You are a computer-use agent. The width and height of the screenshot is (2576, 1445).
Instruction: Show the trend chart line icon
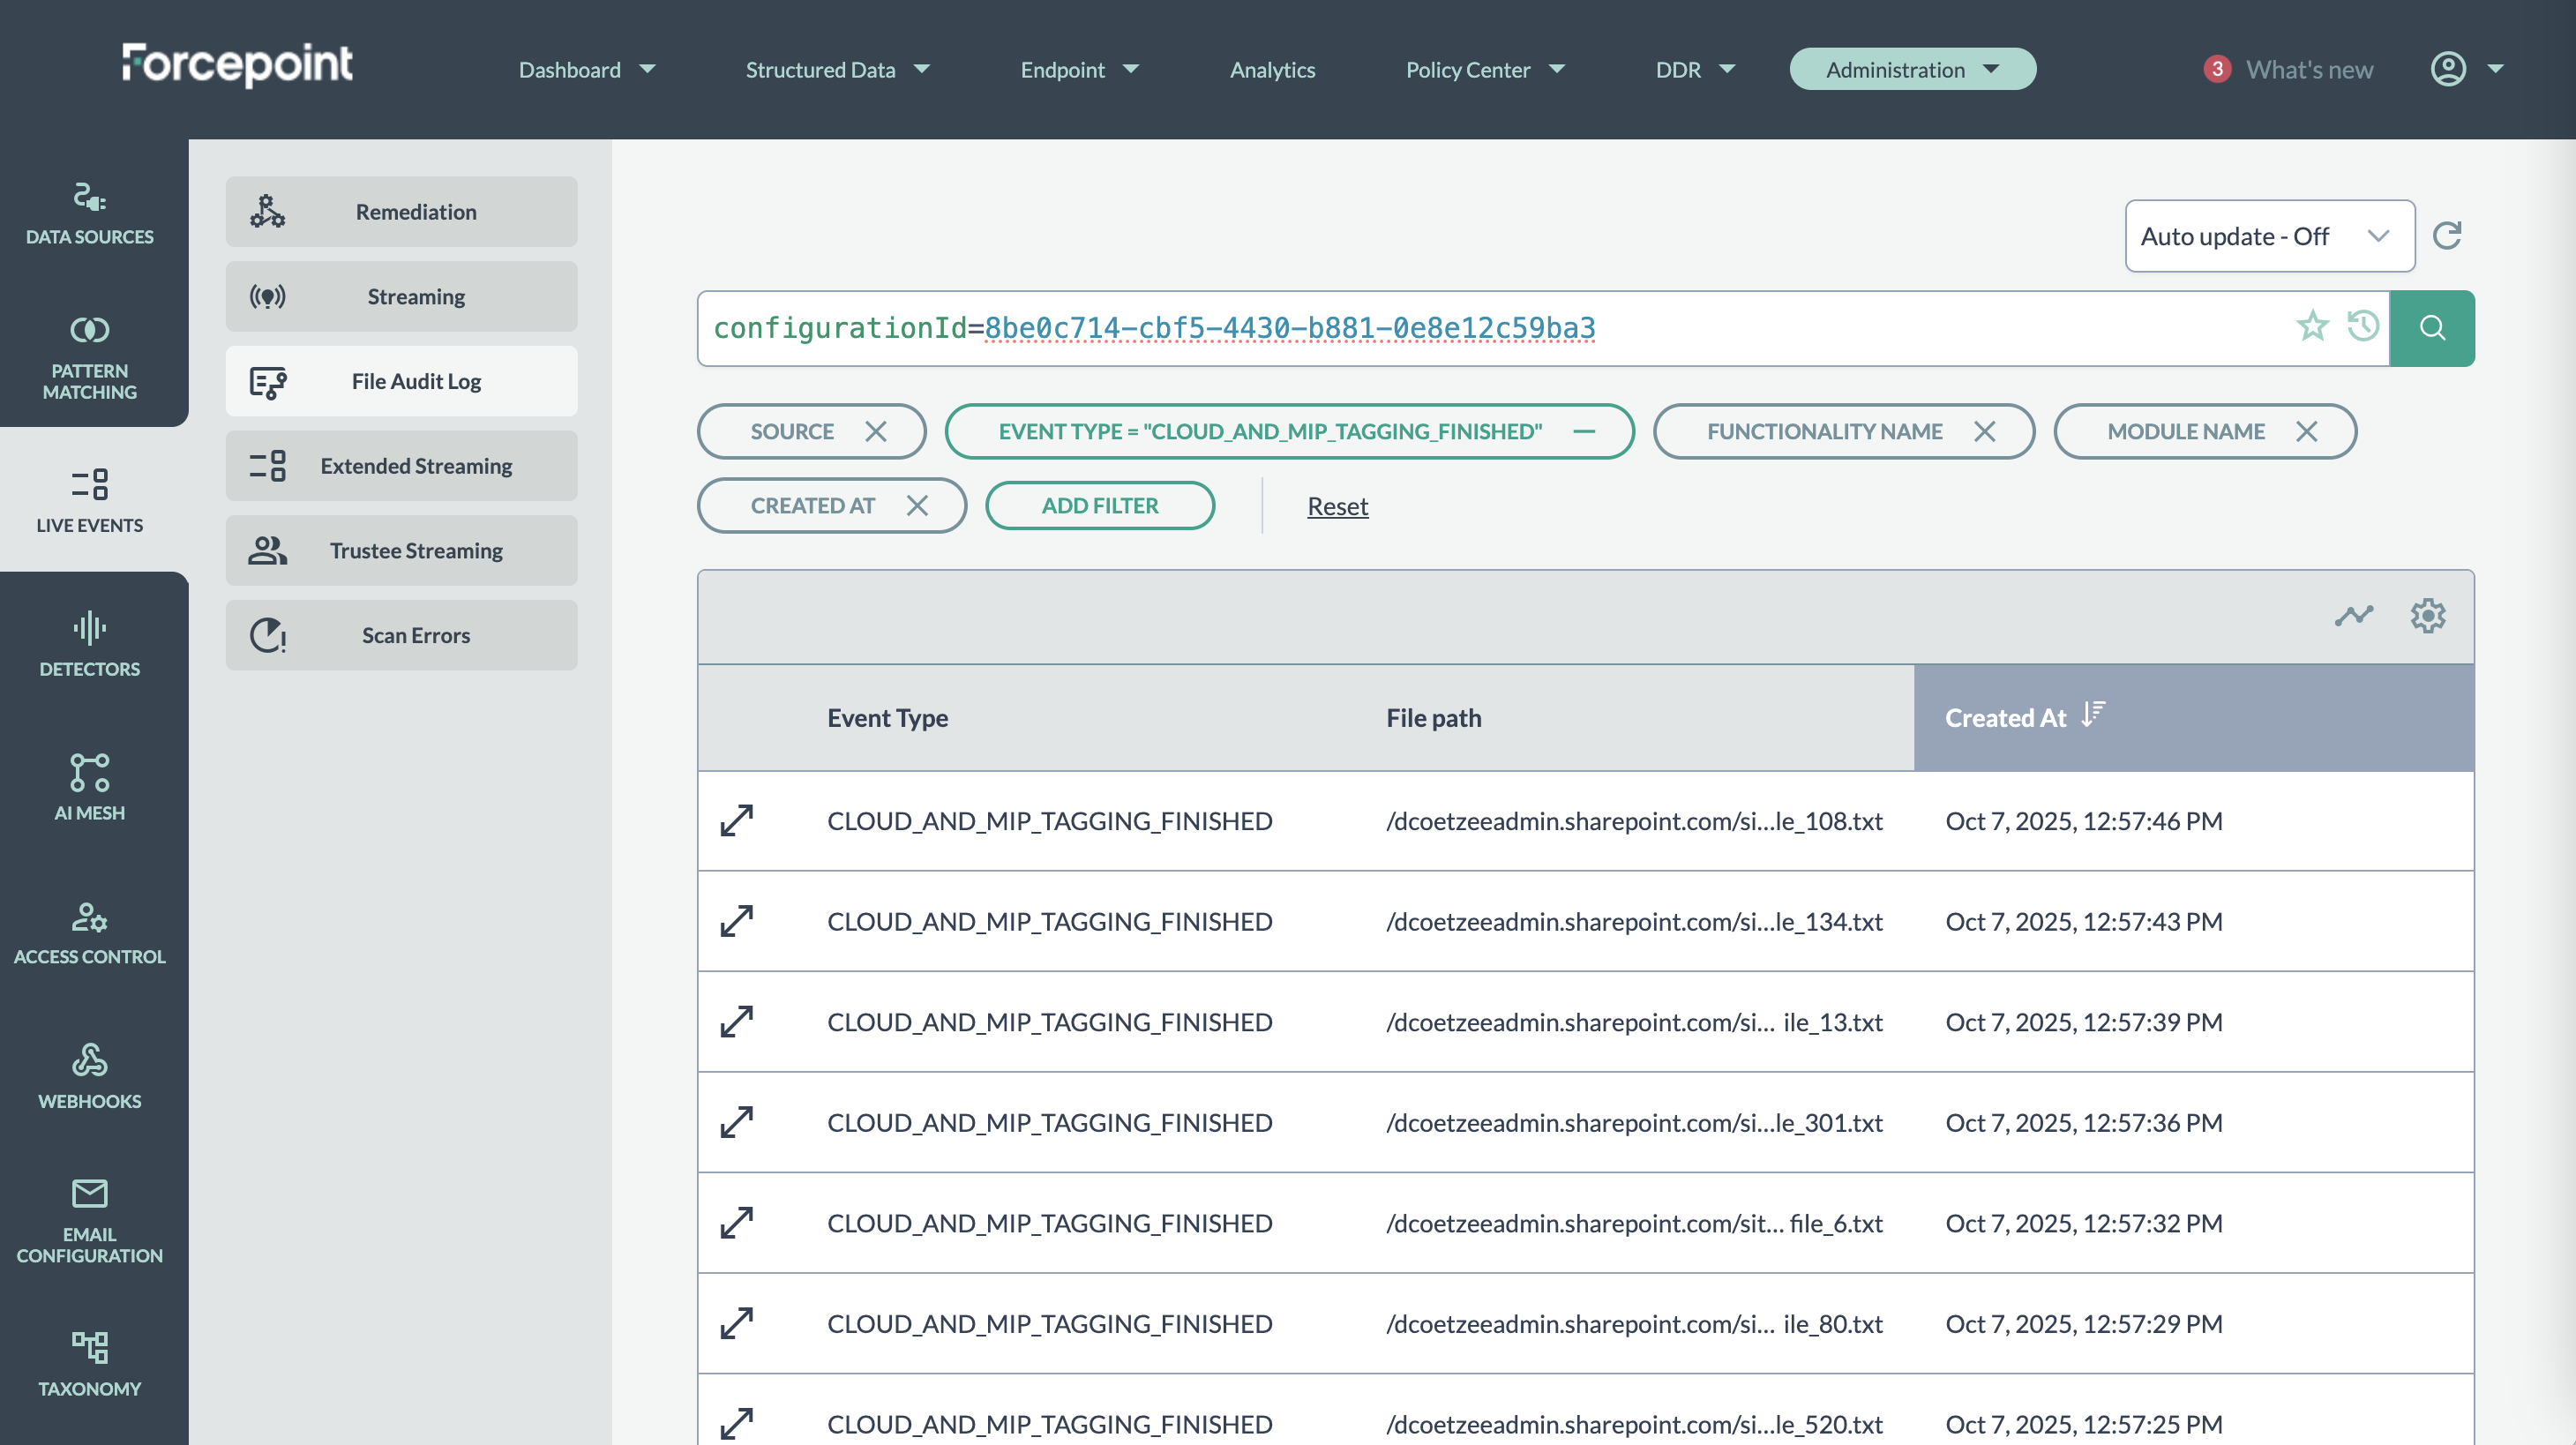coord(2353,615)
